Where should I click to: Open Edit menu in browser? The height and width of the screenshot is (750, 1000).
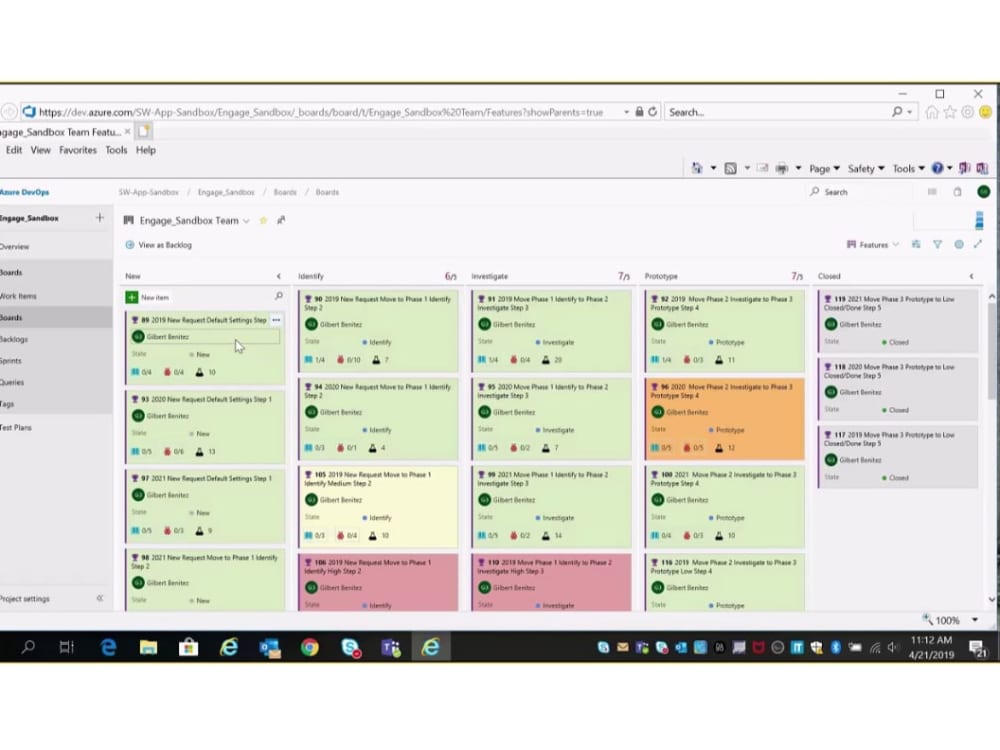[x=14, y=150]
